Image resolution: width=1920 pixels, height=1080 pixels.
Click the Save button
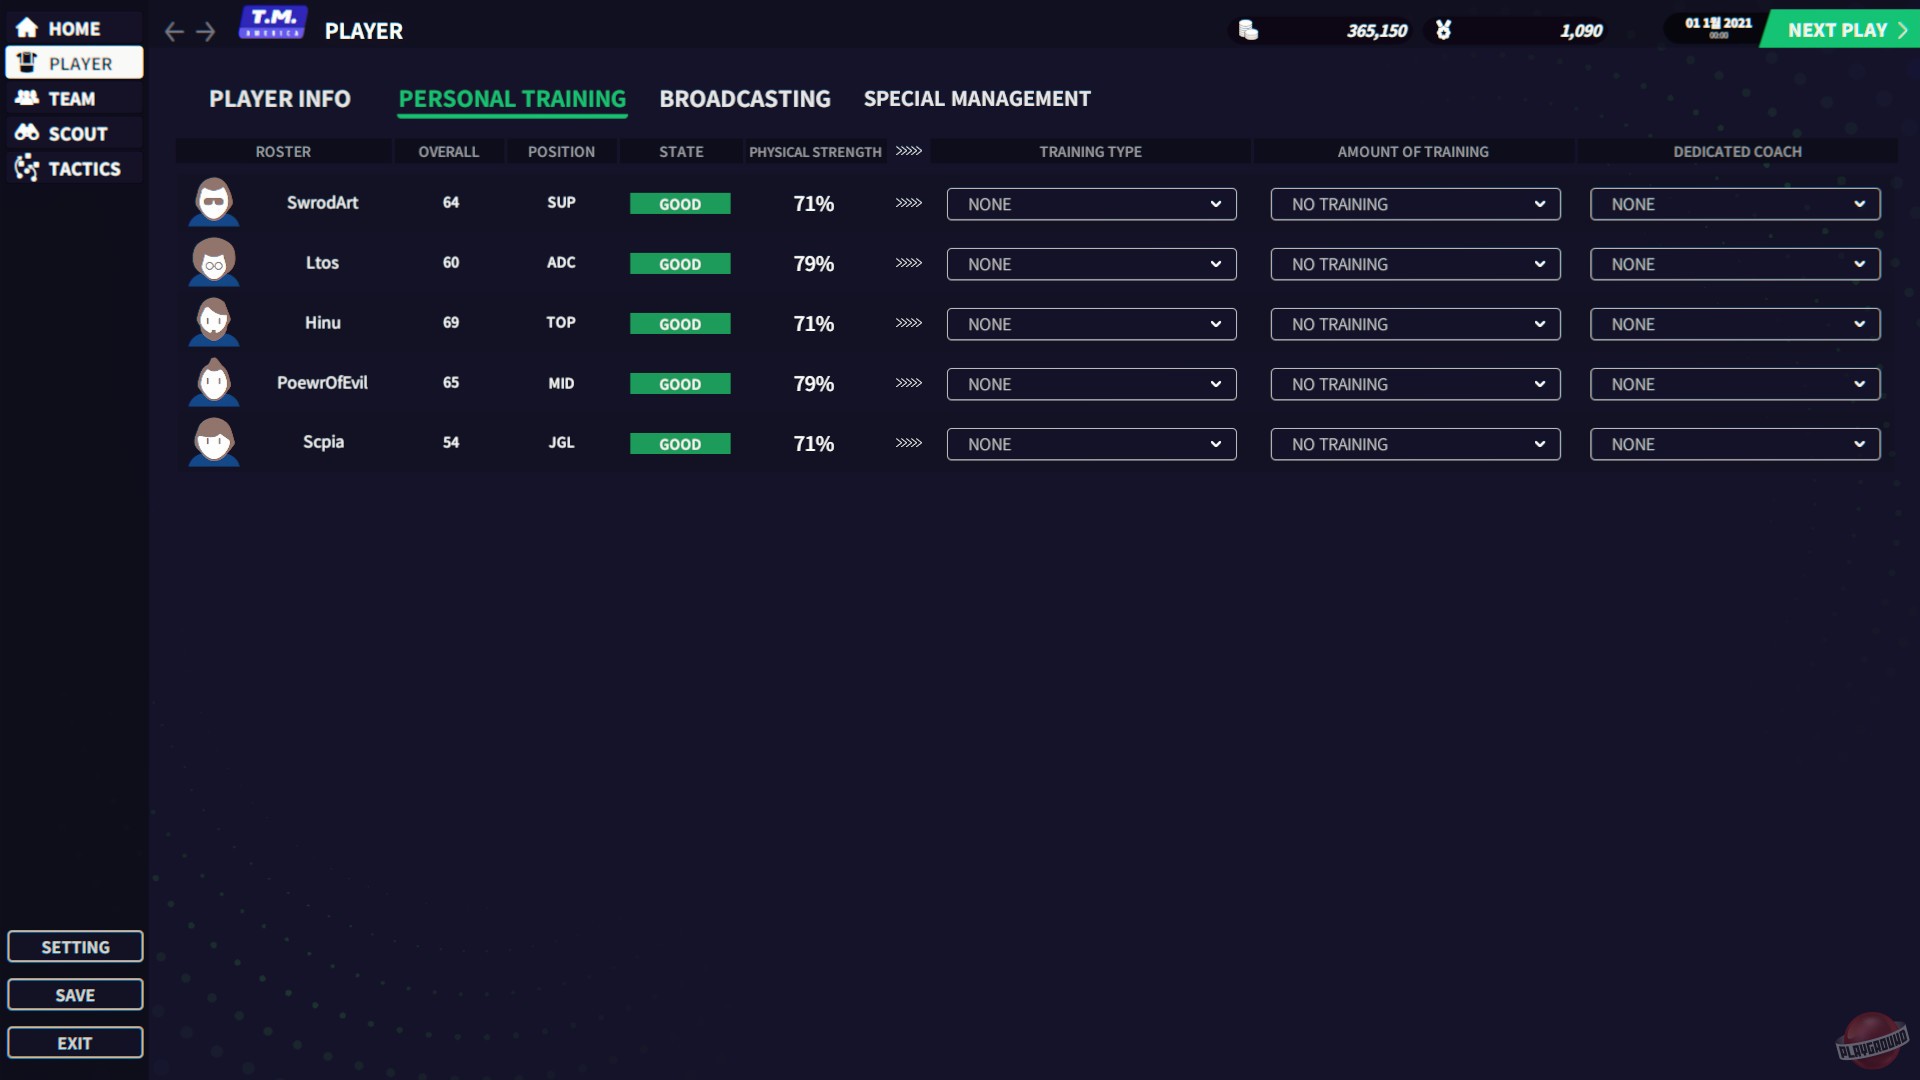click(74, 994)
